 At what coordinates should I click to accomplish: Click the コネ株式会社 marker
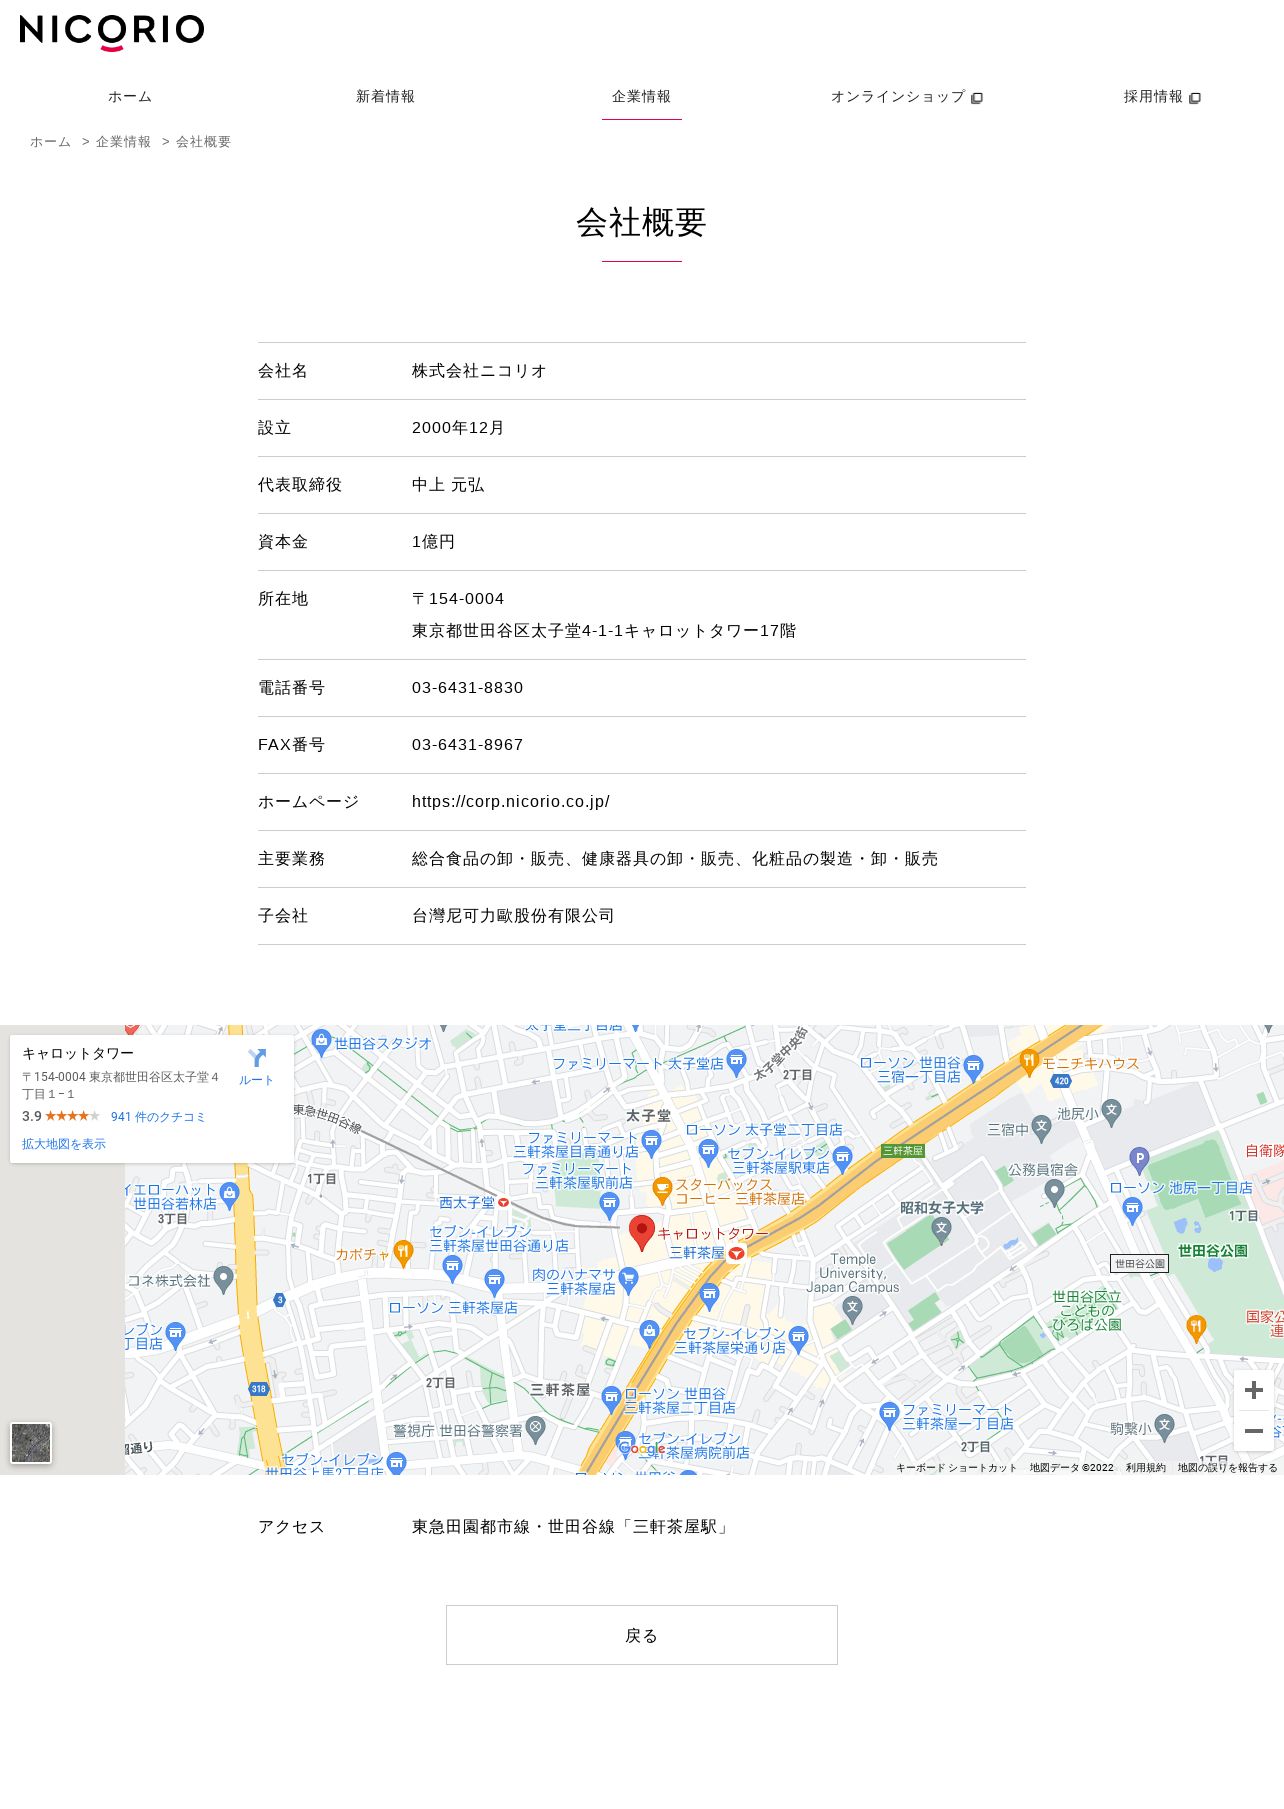click(224, 1278)
